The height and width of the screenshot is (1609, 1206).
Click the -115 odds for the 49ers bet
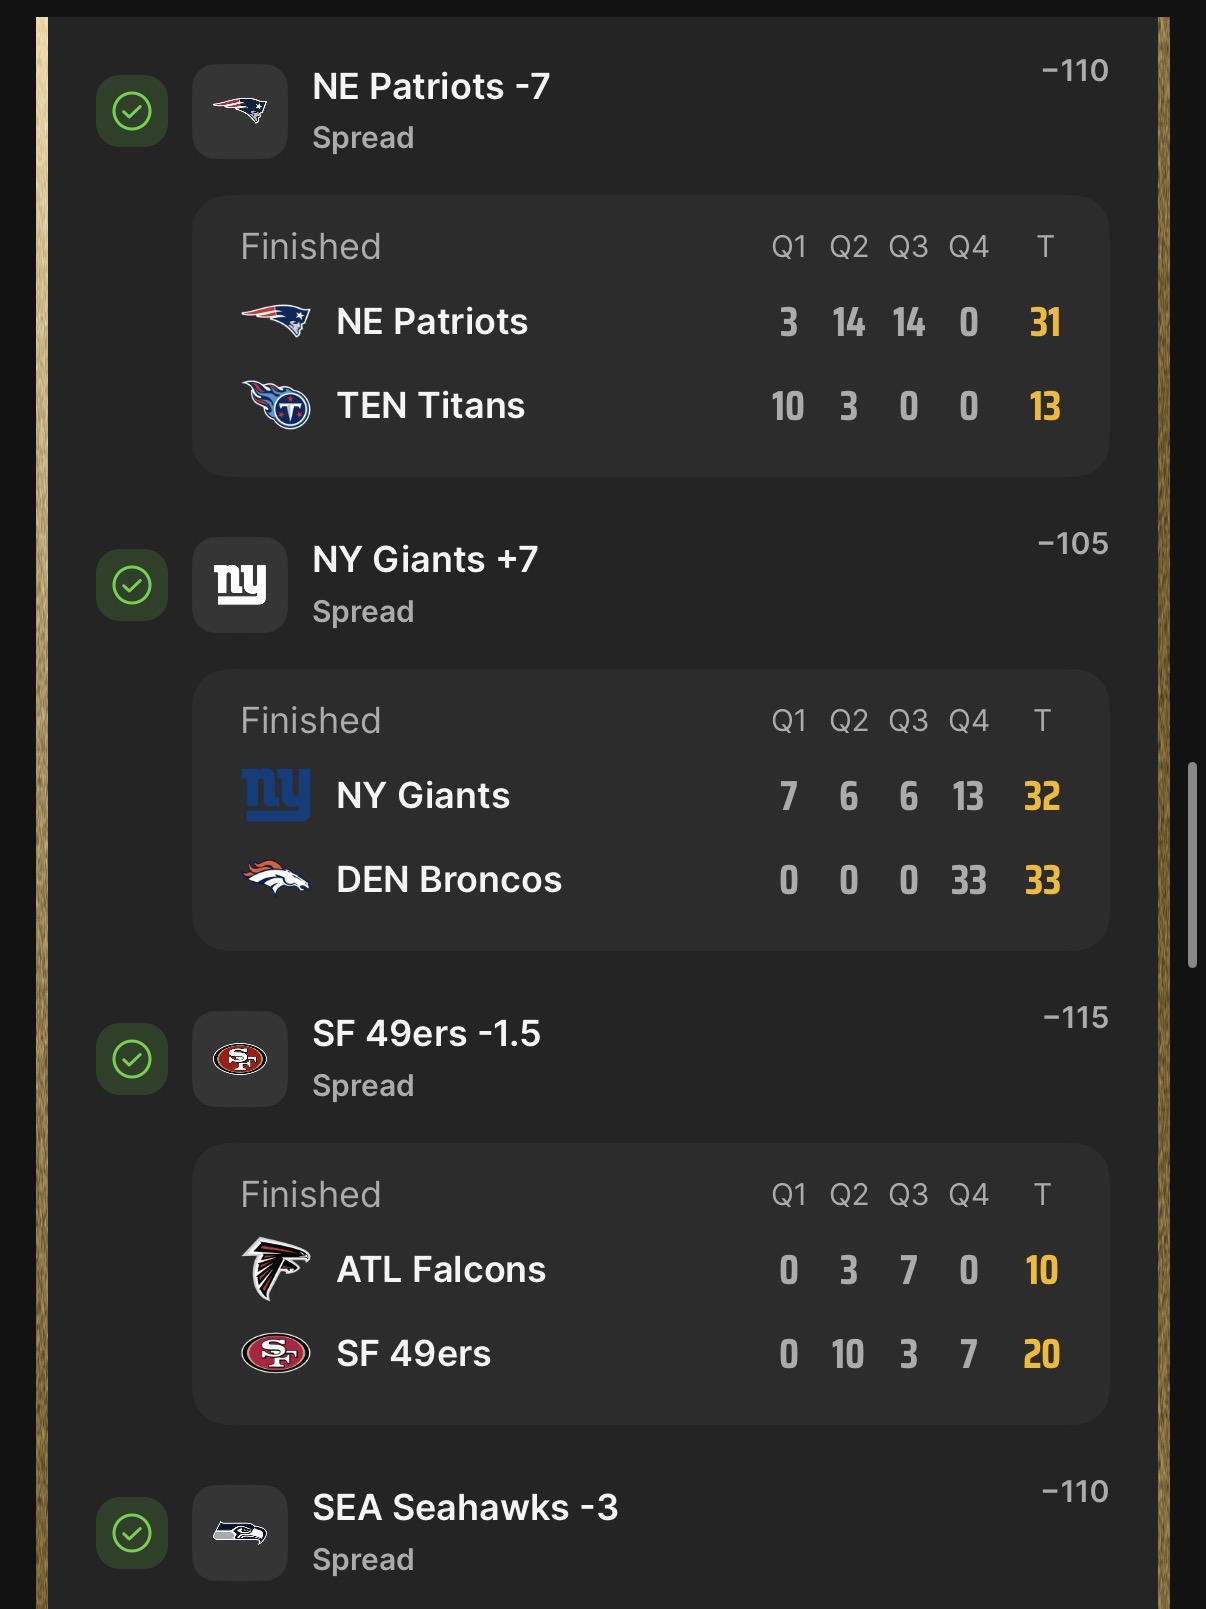1075,1018
